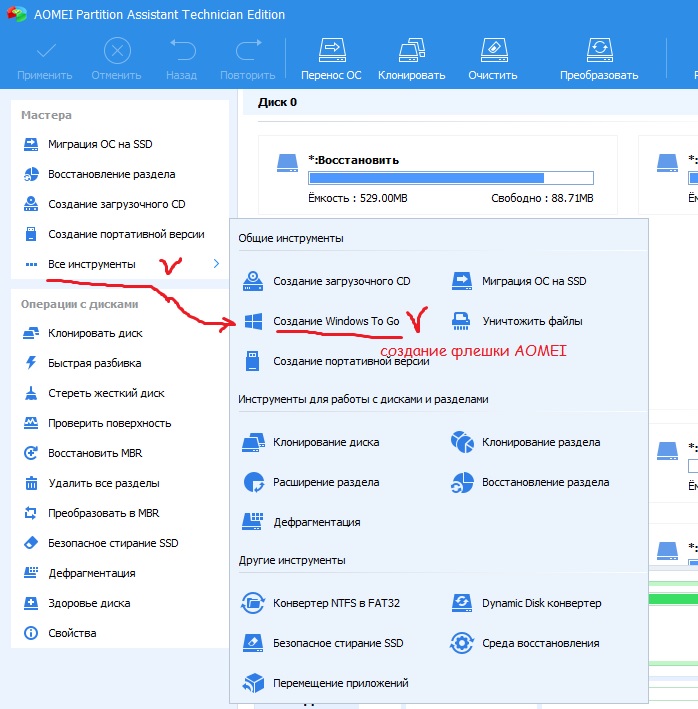
Task: Click the Повторить redo arrow icon
Action: 248,50
